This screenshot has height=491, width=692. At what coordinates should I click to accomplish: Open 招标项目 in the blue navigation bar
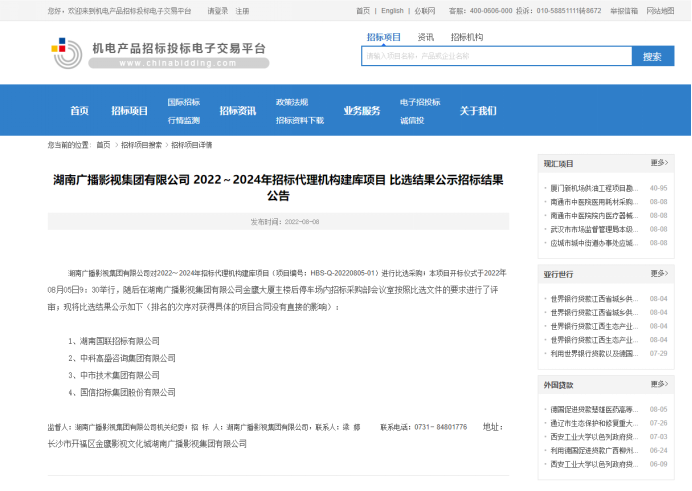tap(129, 111)
